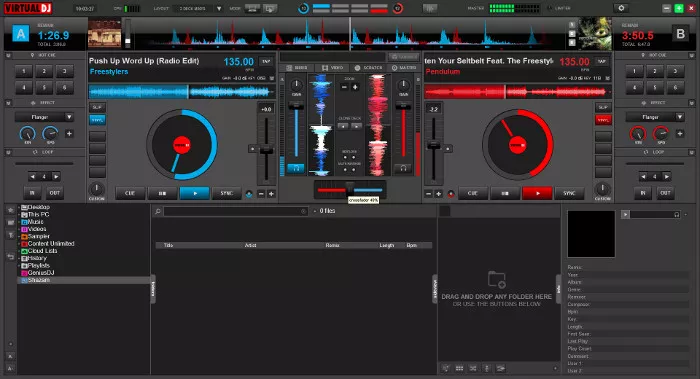Select GeniusDJ in folder tree
The height and width of the screenshot is (379, 700).
coord(41,273)
